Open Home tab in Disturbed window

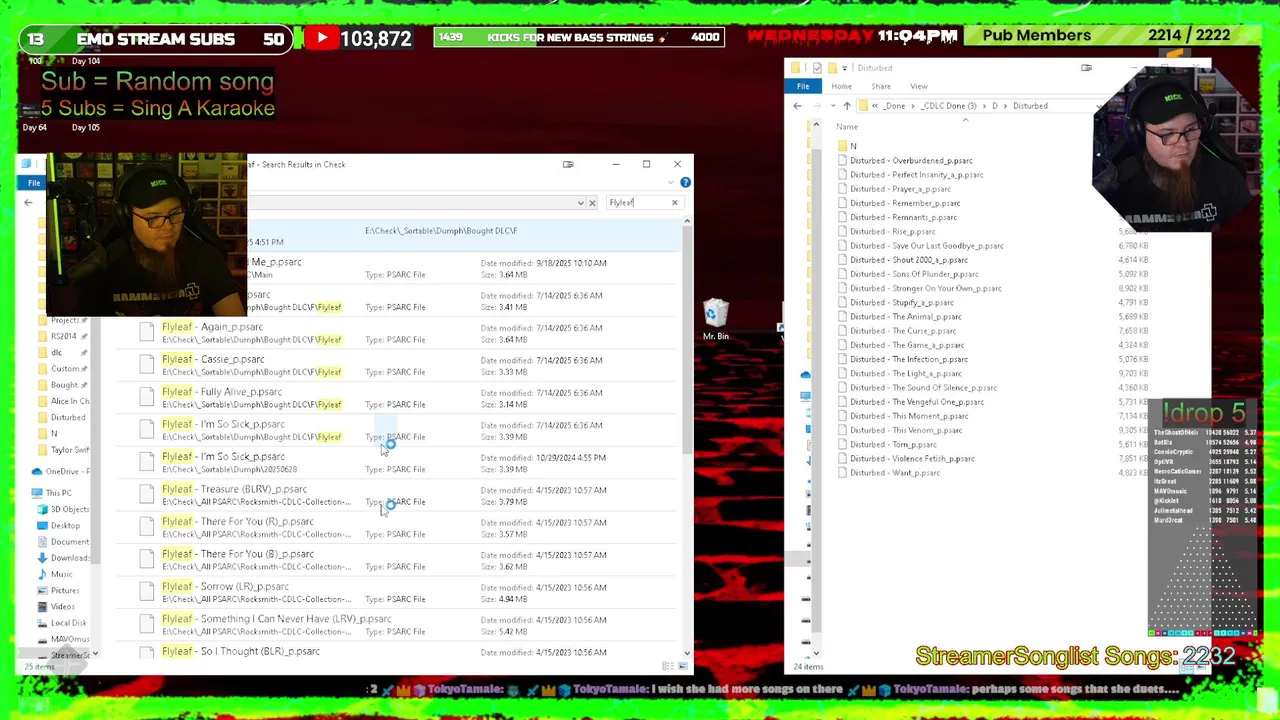click(x=841, y=86)
